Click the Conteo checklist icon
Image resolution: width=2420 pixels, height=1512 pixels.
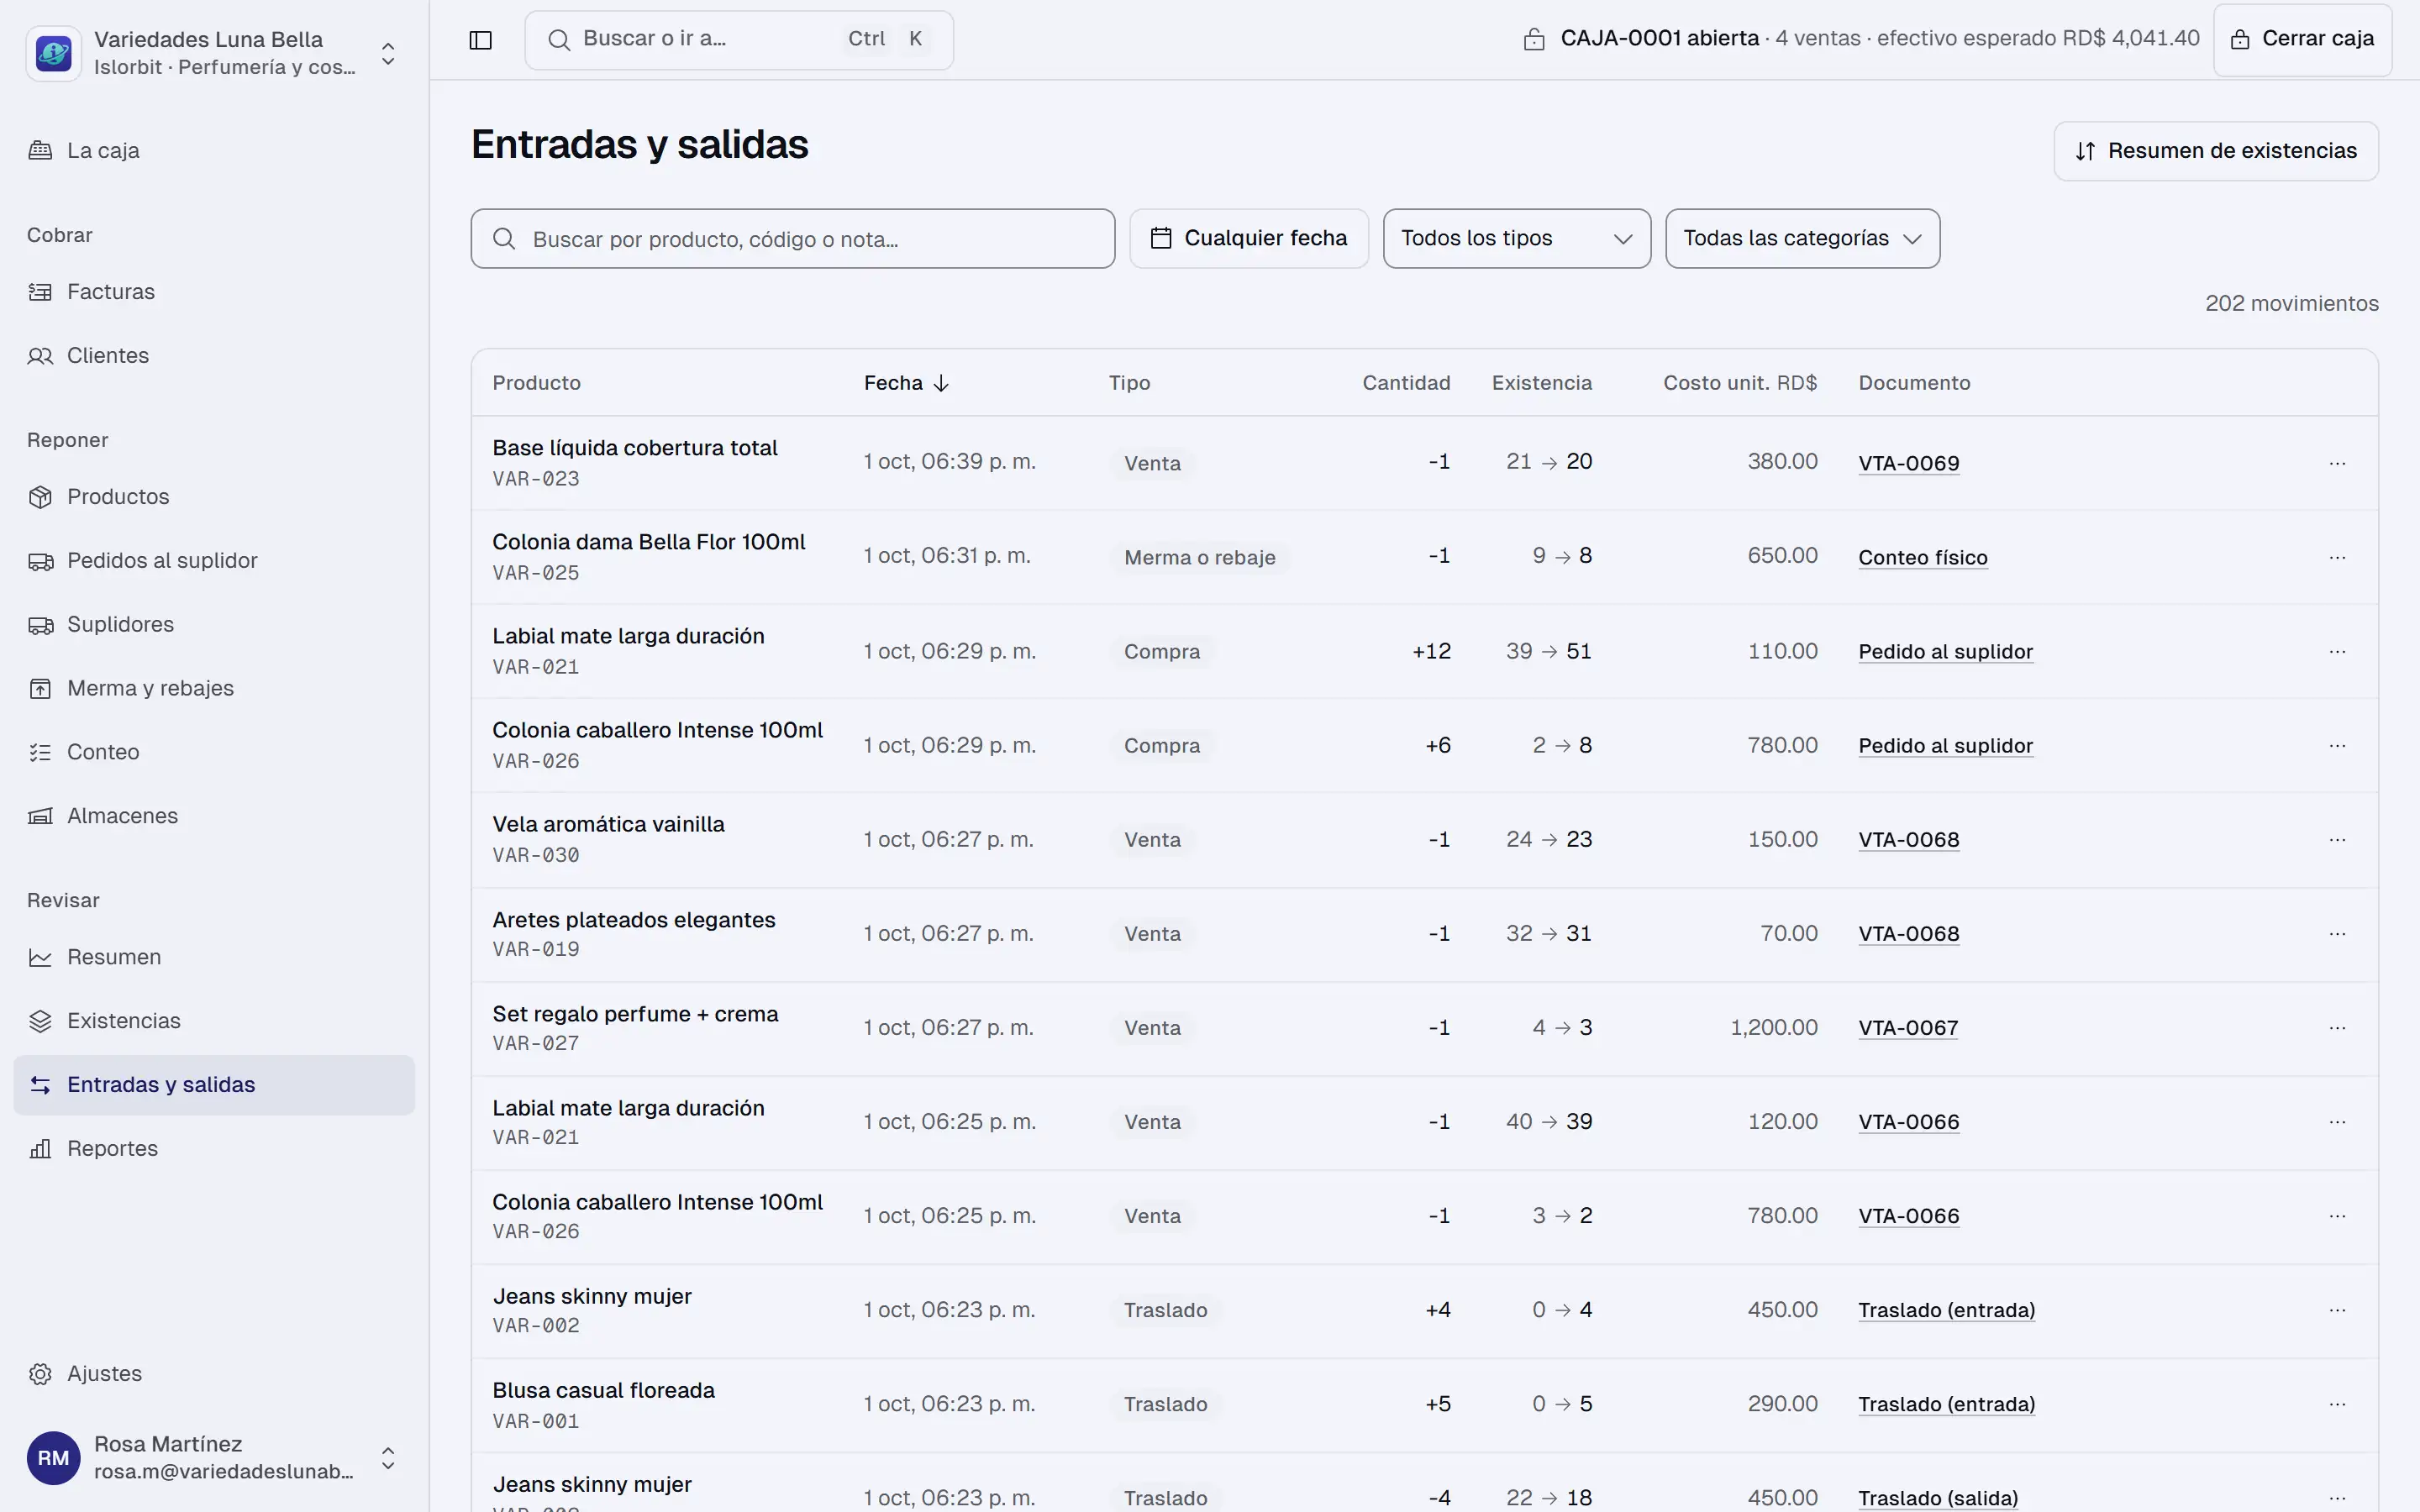pyautogui.click(x=40, y=753)
